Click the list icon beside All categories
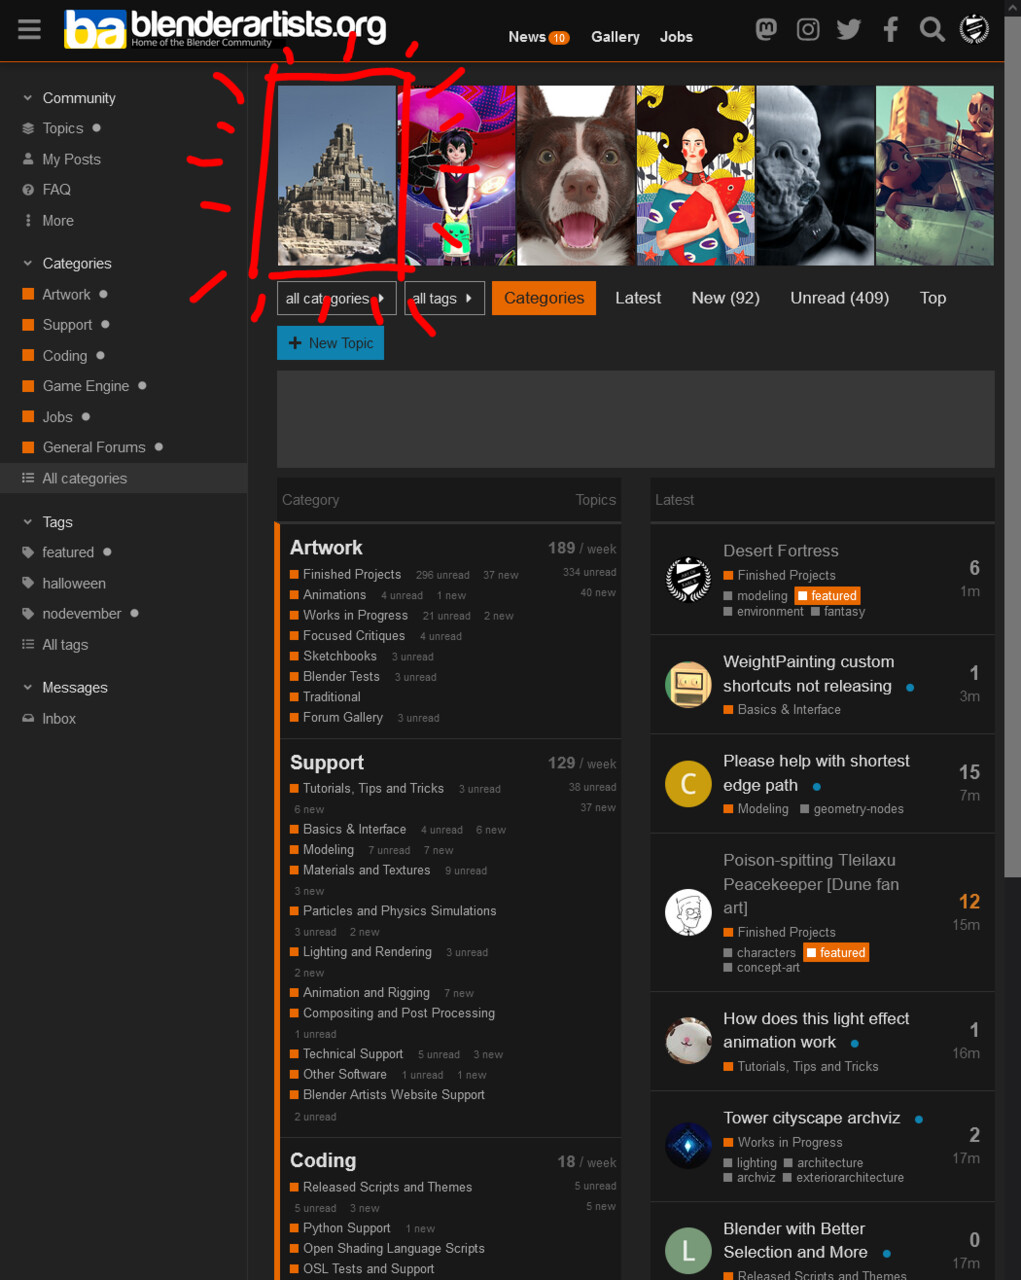The height and width of the screenshot is (1280, 1021). 28,478
